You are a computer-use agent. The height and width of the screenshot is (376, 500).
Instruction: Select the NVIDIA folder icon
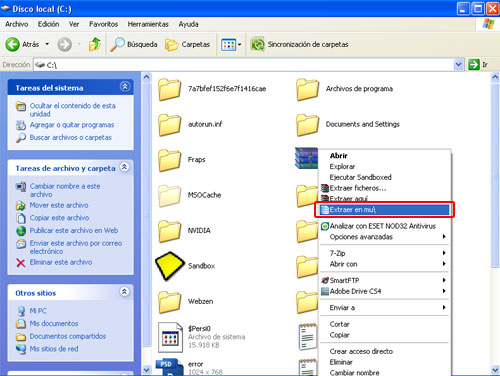(169, 231)
